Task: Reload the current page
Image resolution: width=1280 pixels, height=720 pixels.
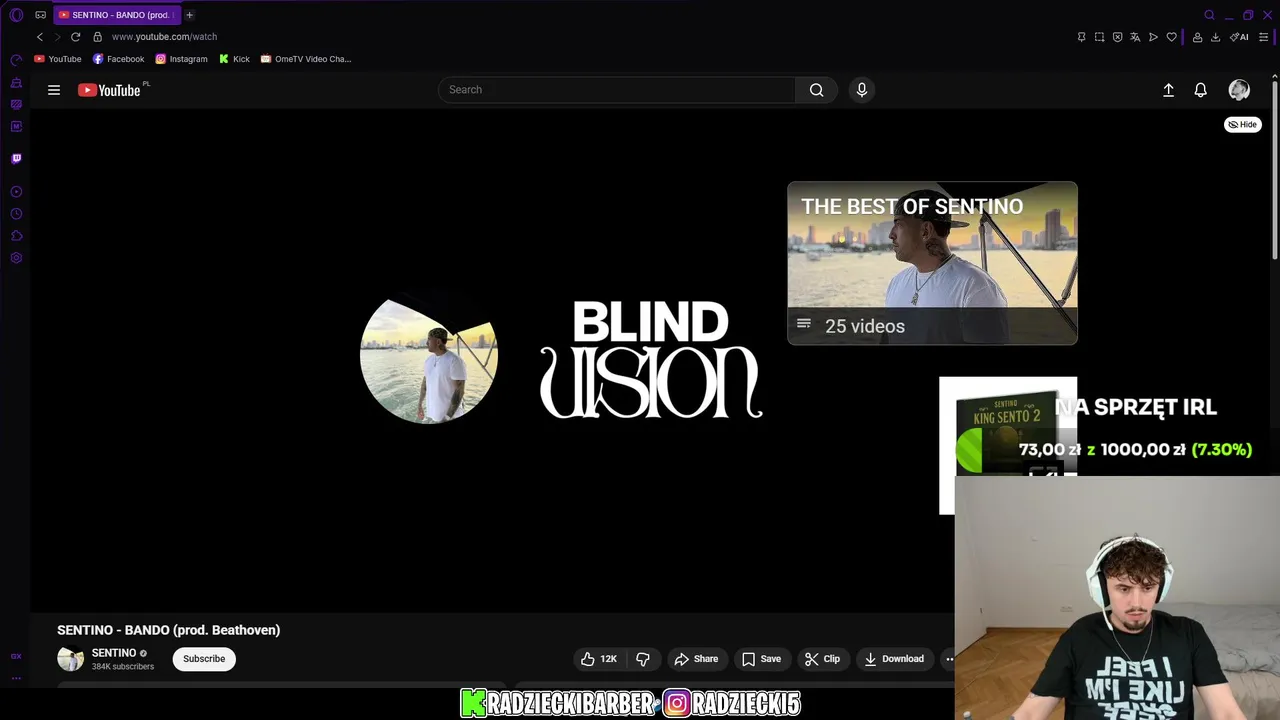Action: (75, 37)
